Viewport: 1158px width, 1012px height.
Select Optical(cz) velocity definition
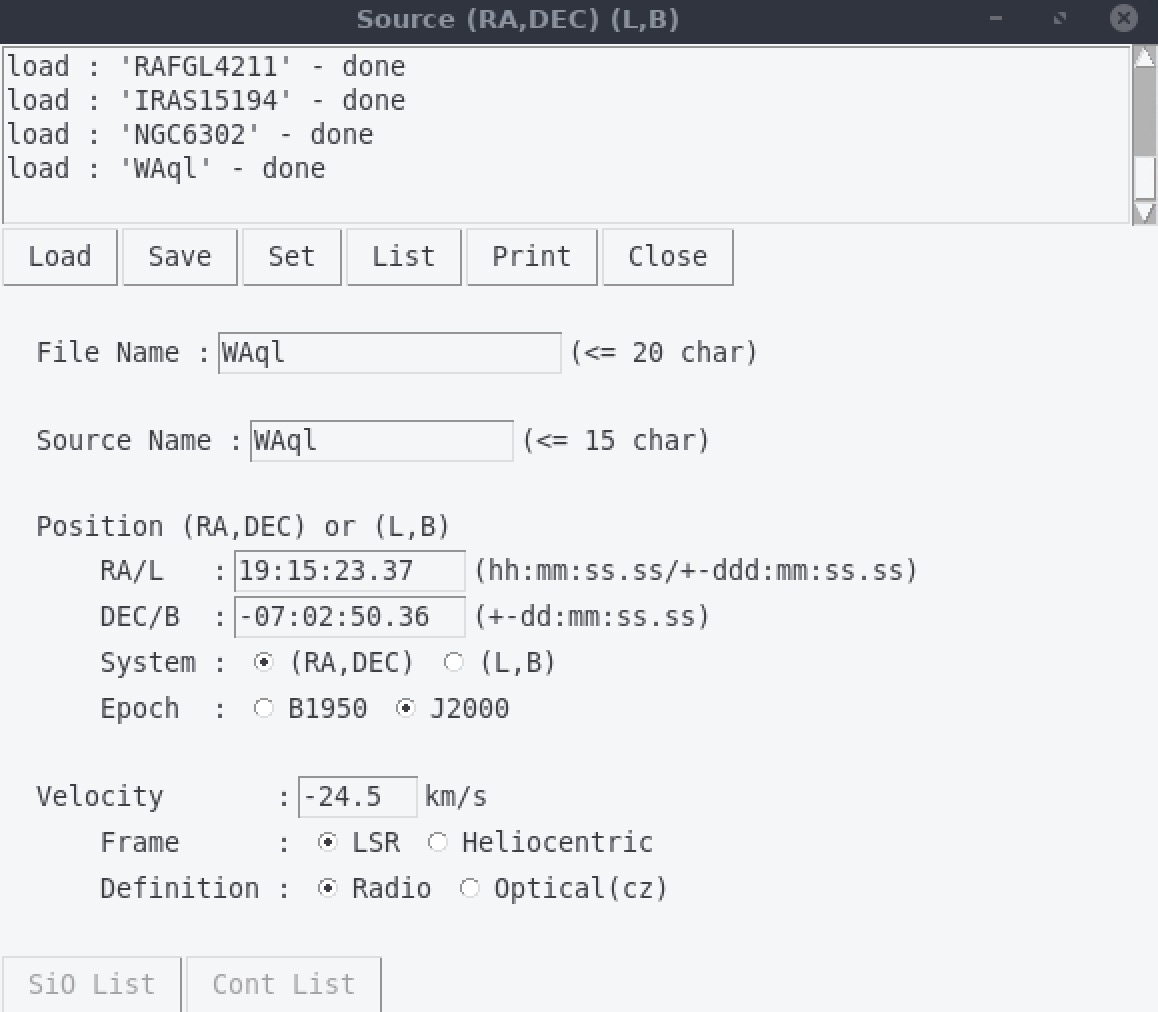point(470,889)
